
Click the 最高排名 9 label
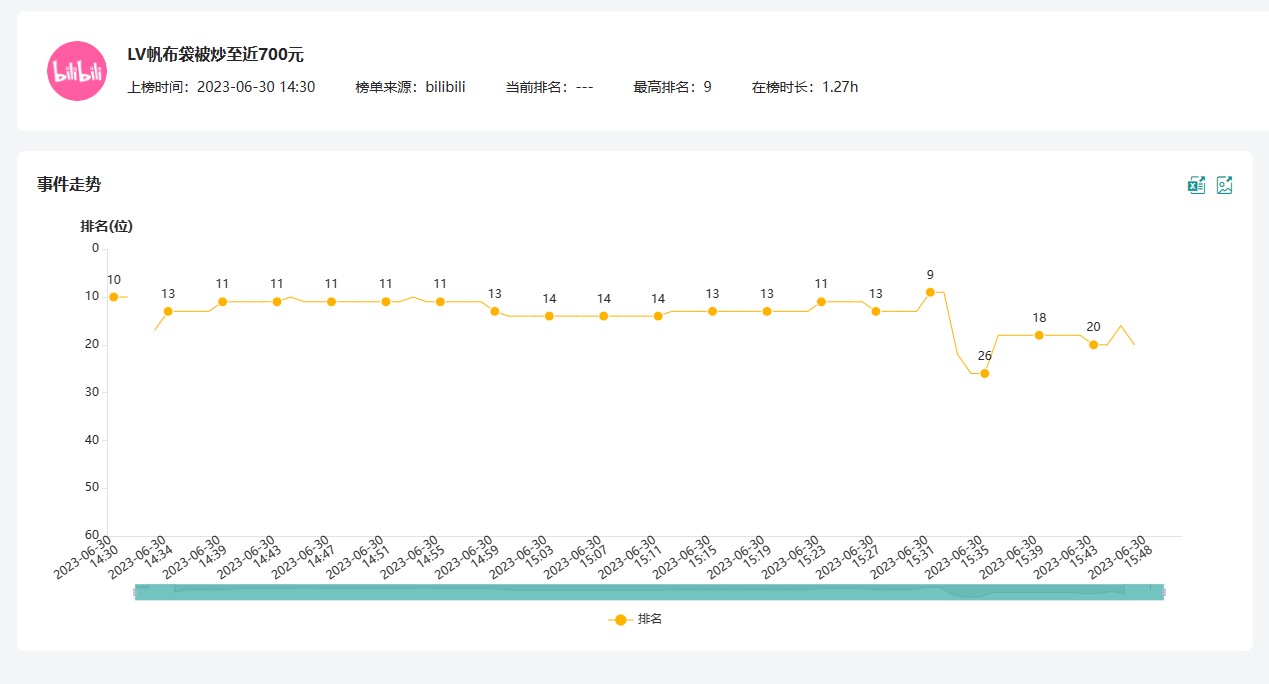coord(672,87)
